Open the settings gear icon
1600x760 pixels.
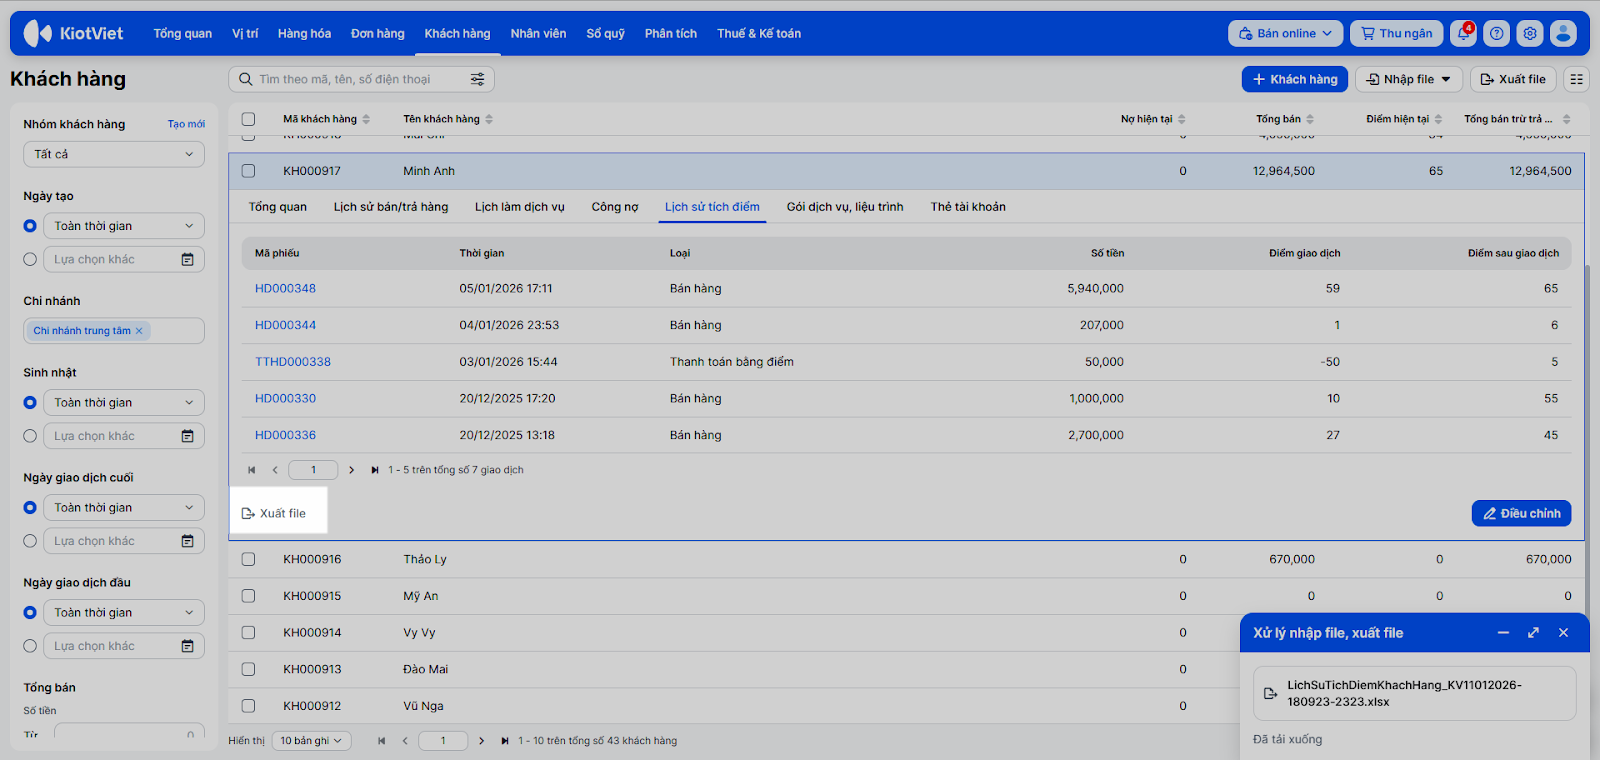pyautogui.click(x=1529, y=33)
